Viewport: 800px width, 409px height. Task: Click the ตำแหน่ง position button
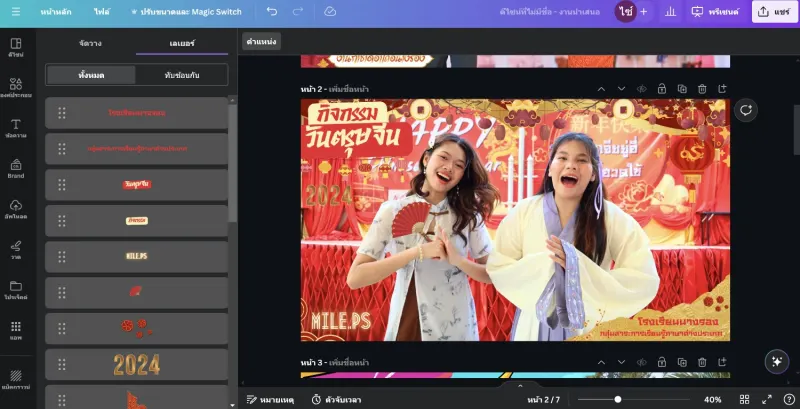[261, 41]
